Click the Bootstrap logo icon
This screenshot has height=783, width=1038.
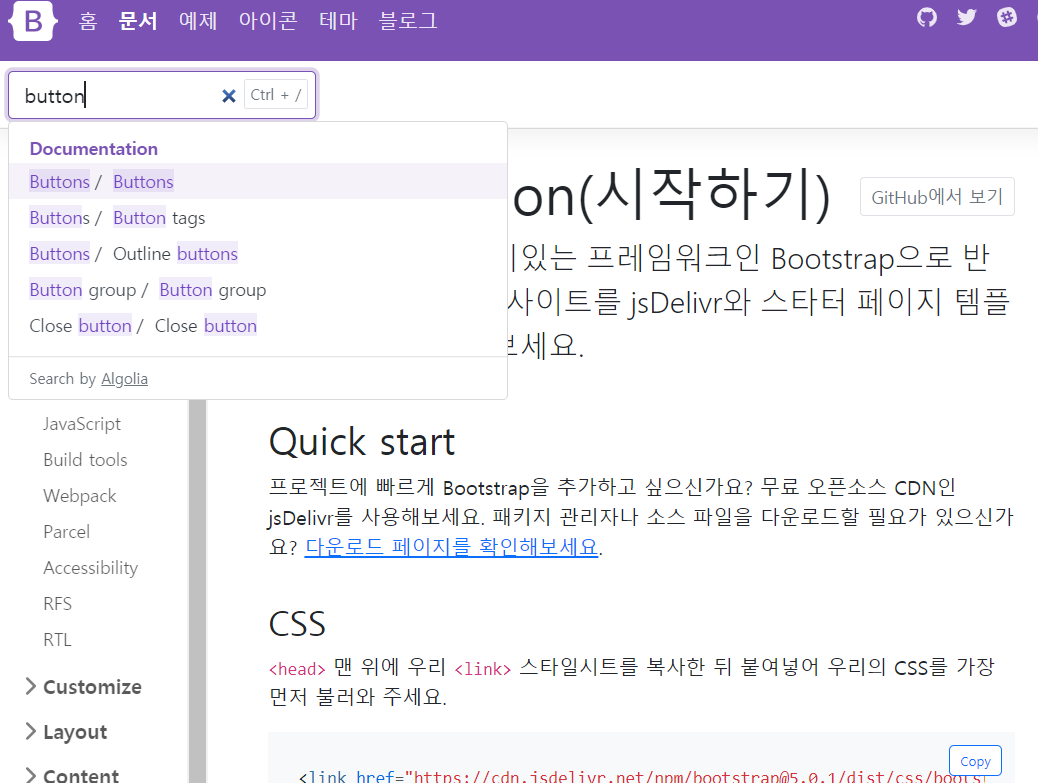click(33, 21)
